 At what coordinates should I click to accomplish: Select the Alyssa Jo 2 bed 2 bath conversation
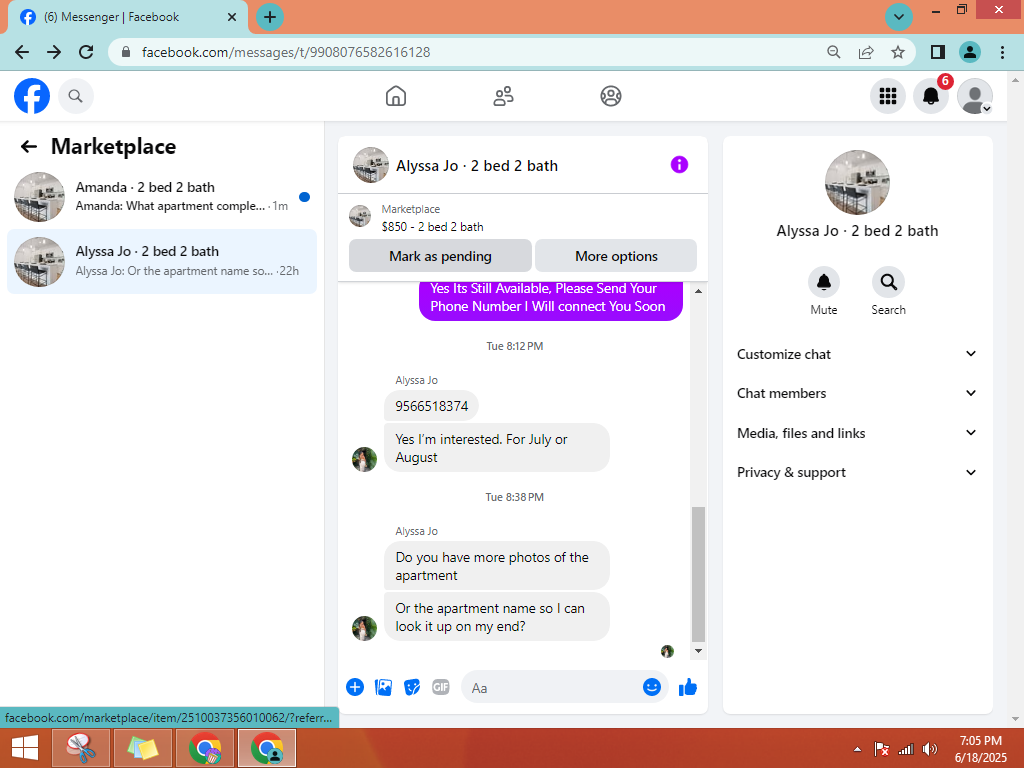(x=162, y=261)
